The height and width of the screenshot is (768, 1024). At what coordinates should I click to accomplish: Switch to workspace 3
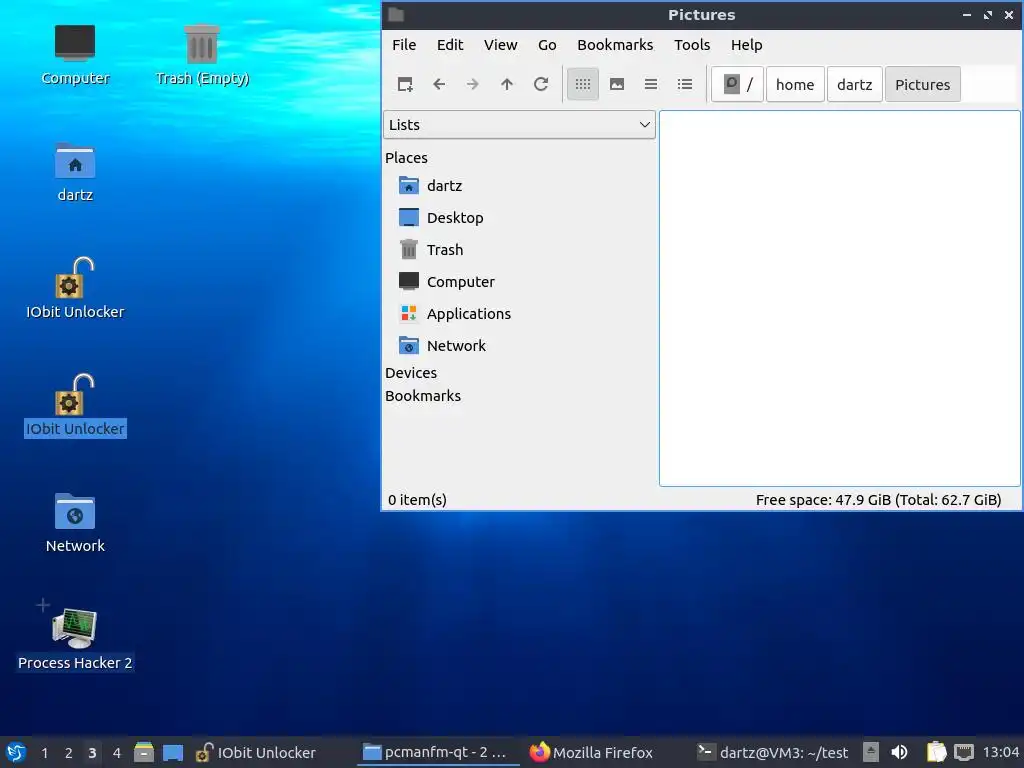[92, 753]
